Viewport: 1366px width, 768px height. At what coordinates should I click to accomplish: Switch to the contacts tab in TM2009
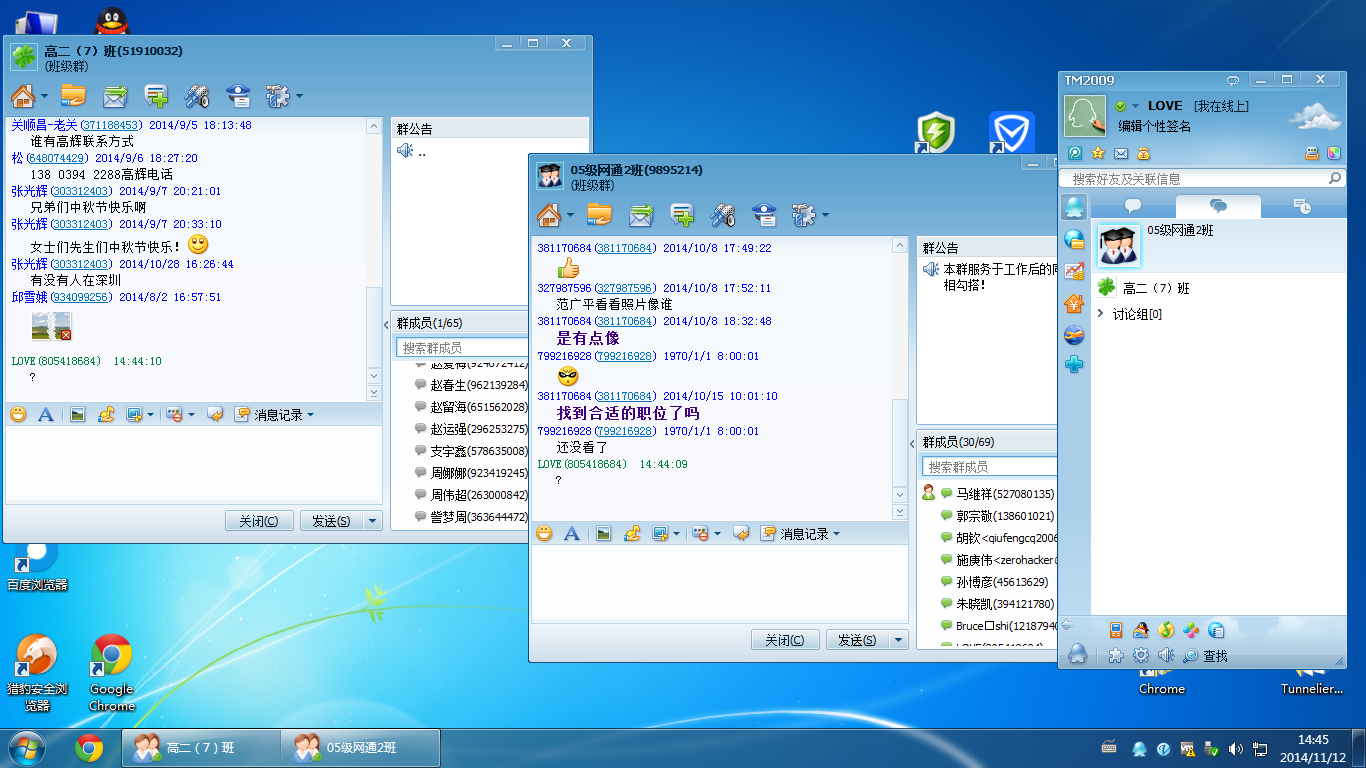(x=1133, y=206)
